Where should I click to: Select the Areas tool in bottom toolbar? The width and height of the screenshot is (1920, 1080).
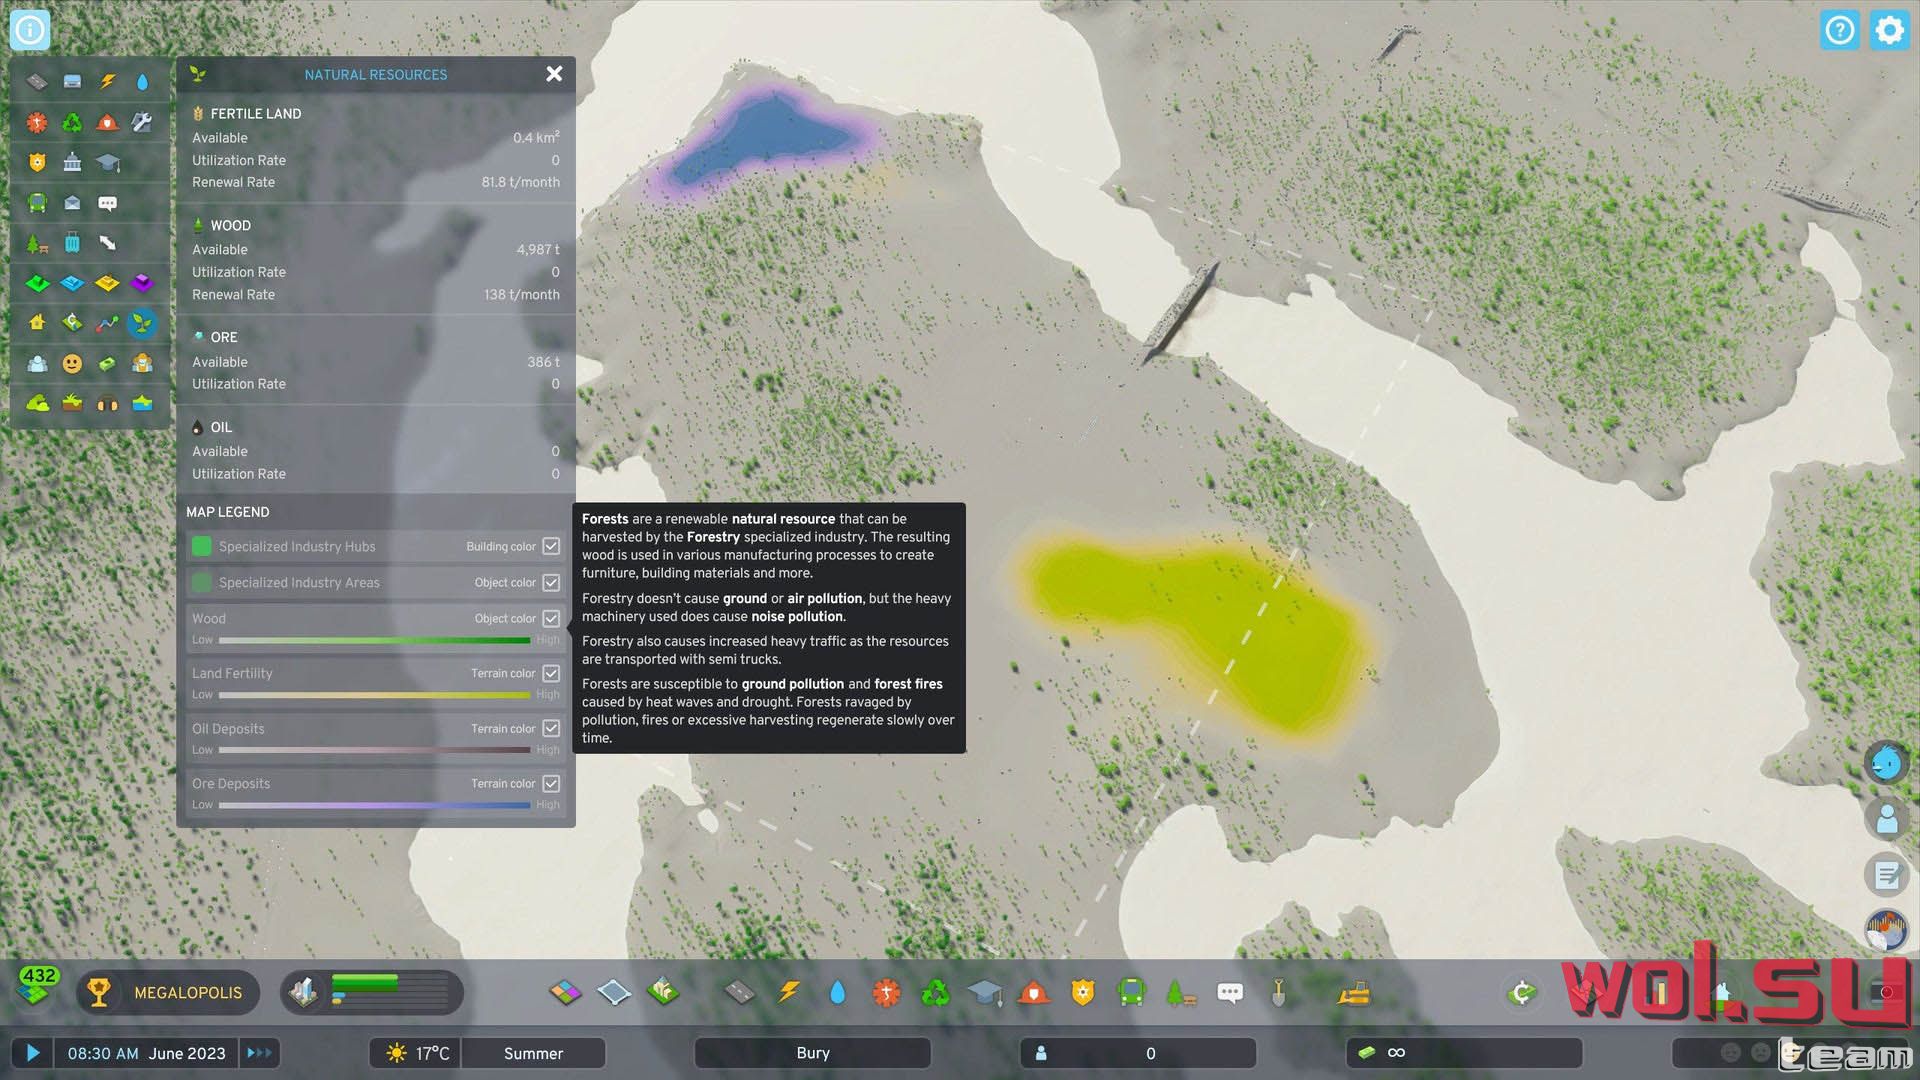pos(613,992)
